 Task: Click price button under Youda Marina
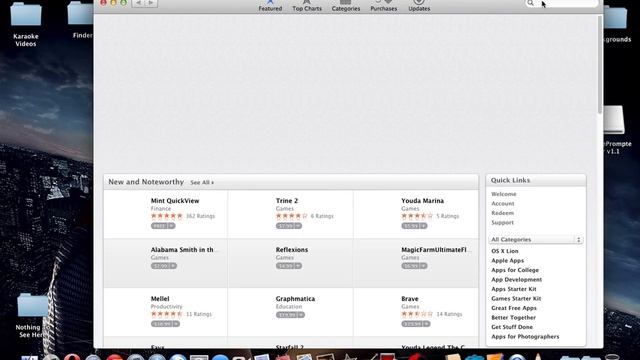point(414,226)
